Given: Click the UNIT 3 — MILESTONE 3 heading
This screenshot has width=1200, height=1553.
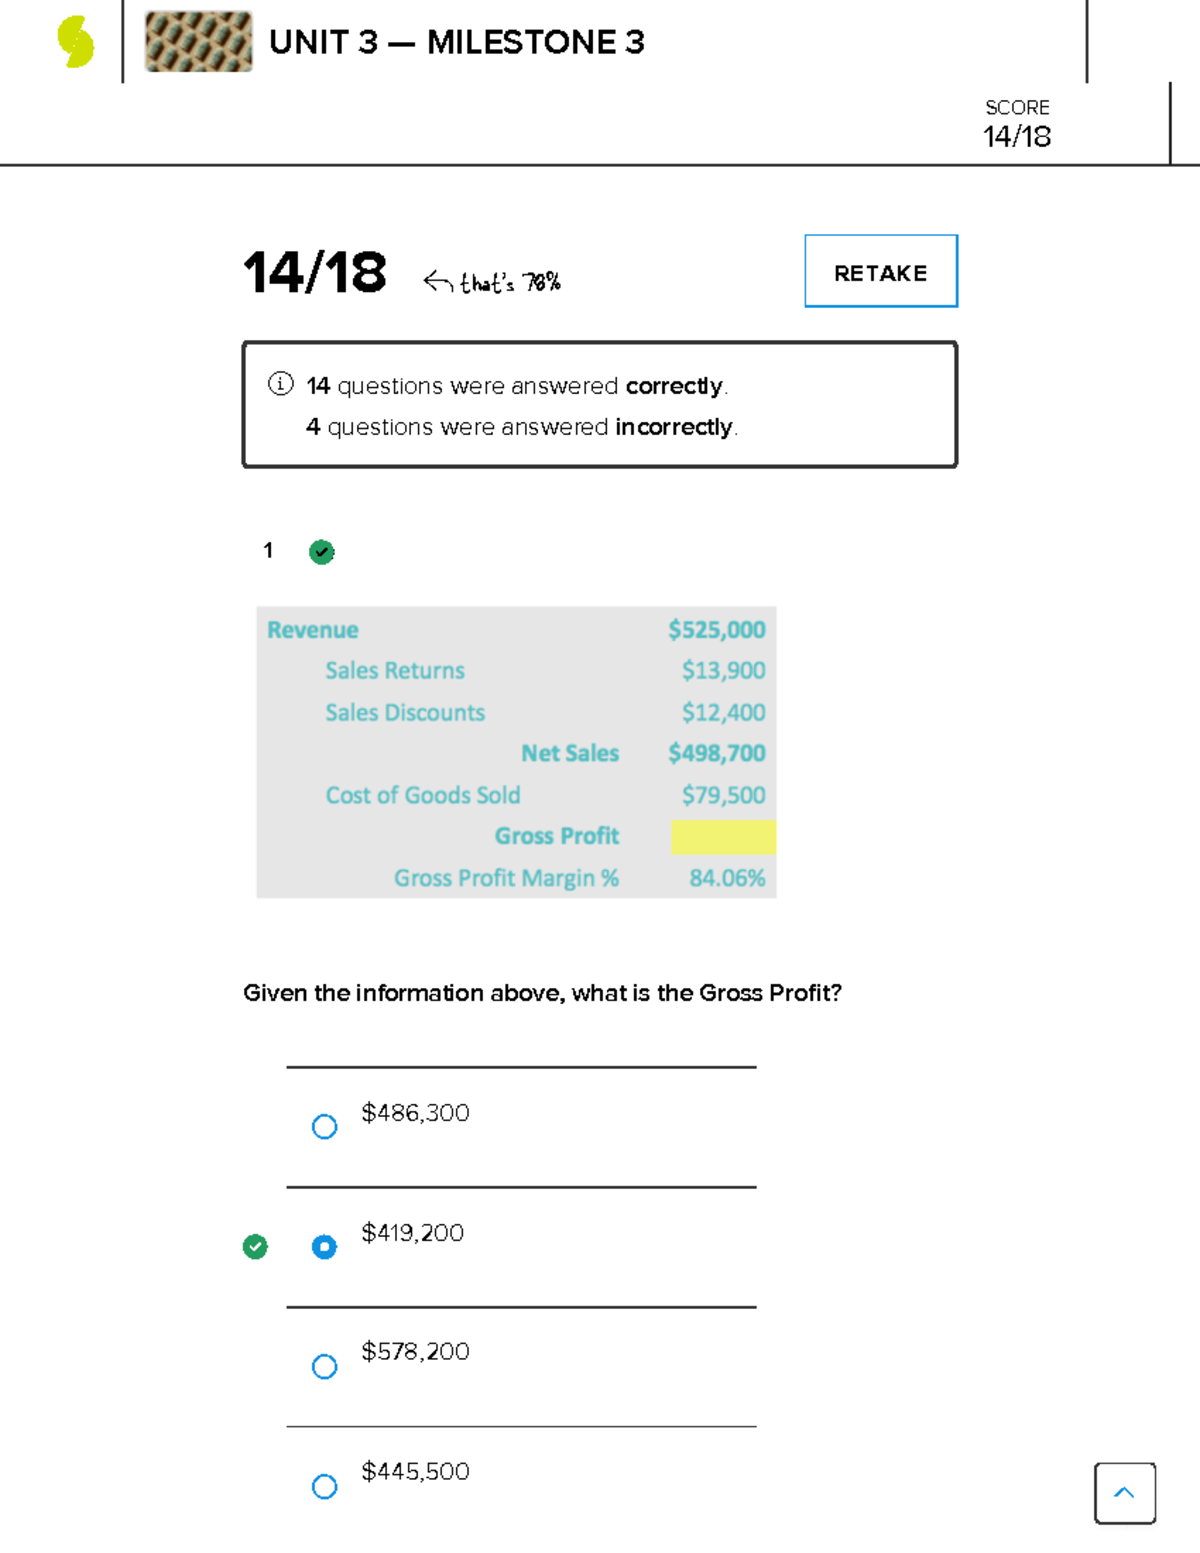Looking at the screenshot, I should [x=457, y=42].
